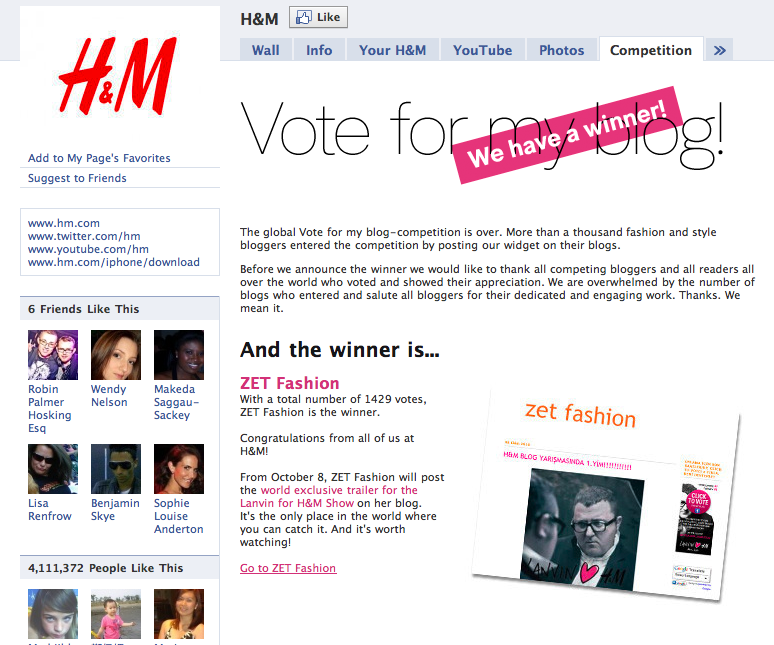Open www.twitter.com/hm link
Viewport: 774px width, 645px height.
coord(84,236)
